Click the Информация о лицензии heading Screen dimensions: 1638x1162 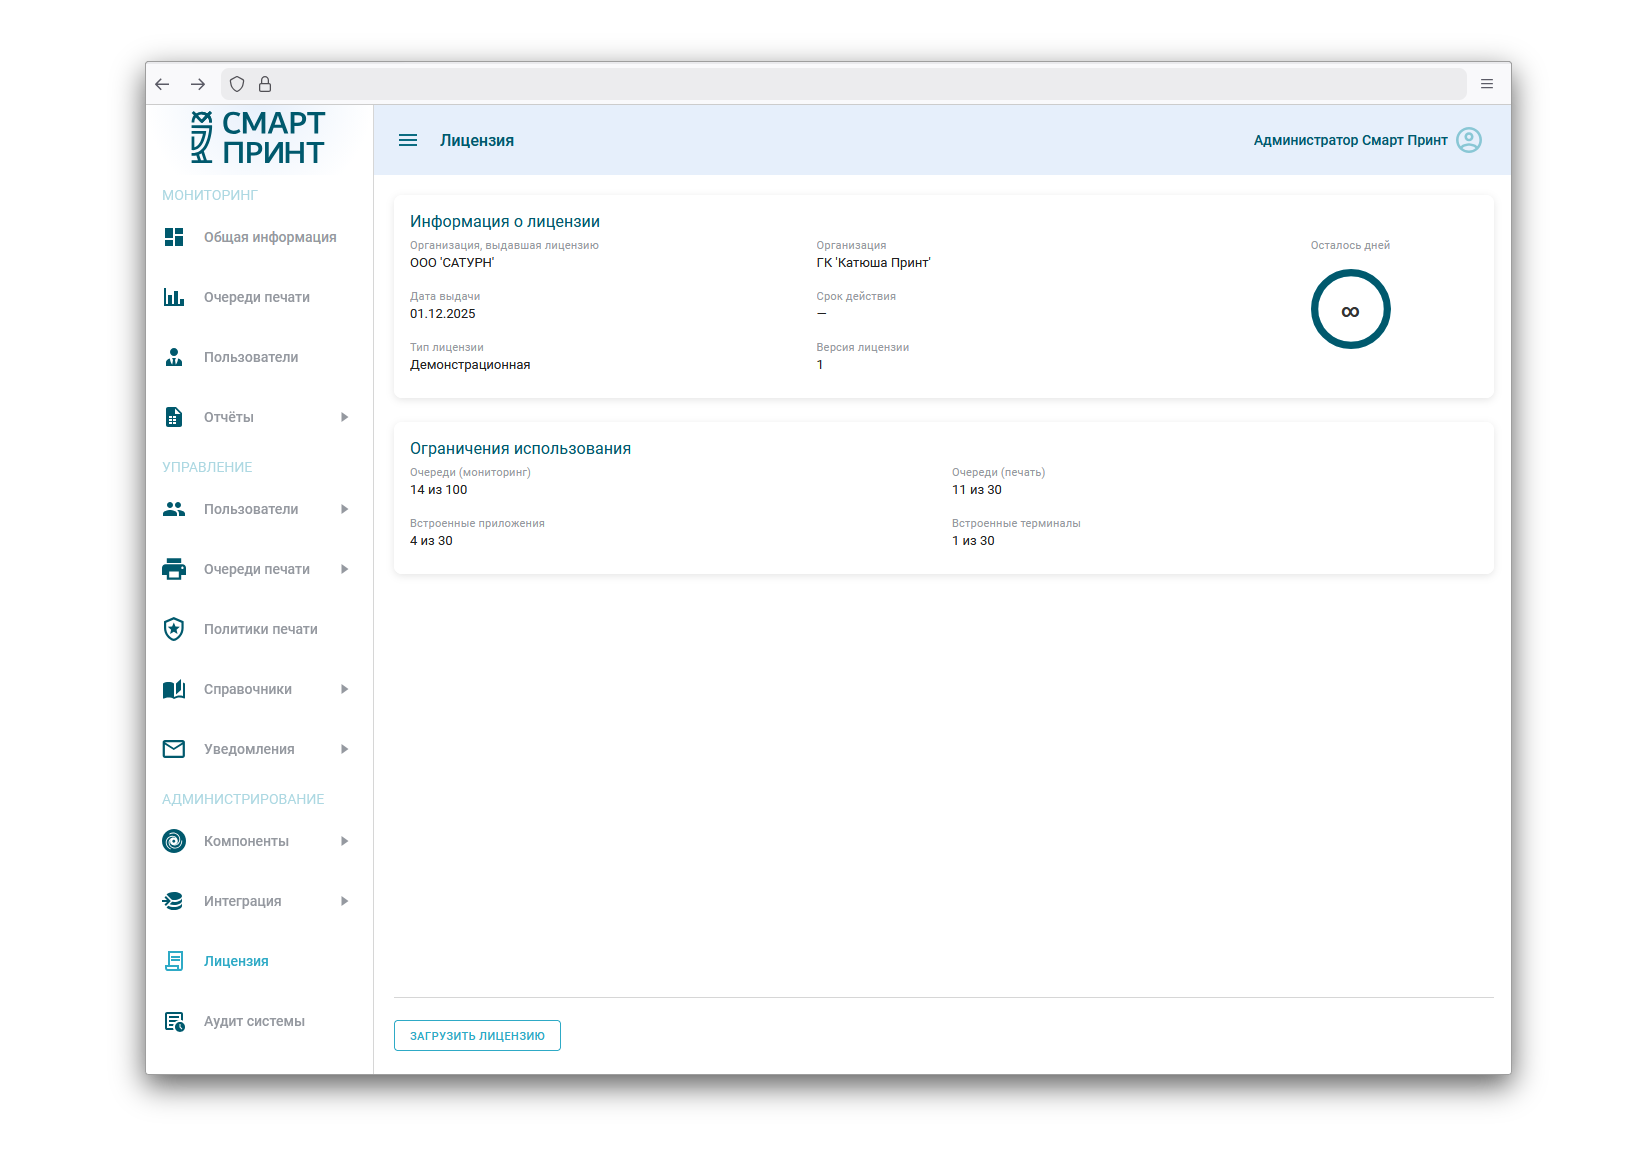pyautogui.click(x=505, y=222)
